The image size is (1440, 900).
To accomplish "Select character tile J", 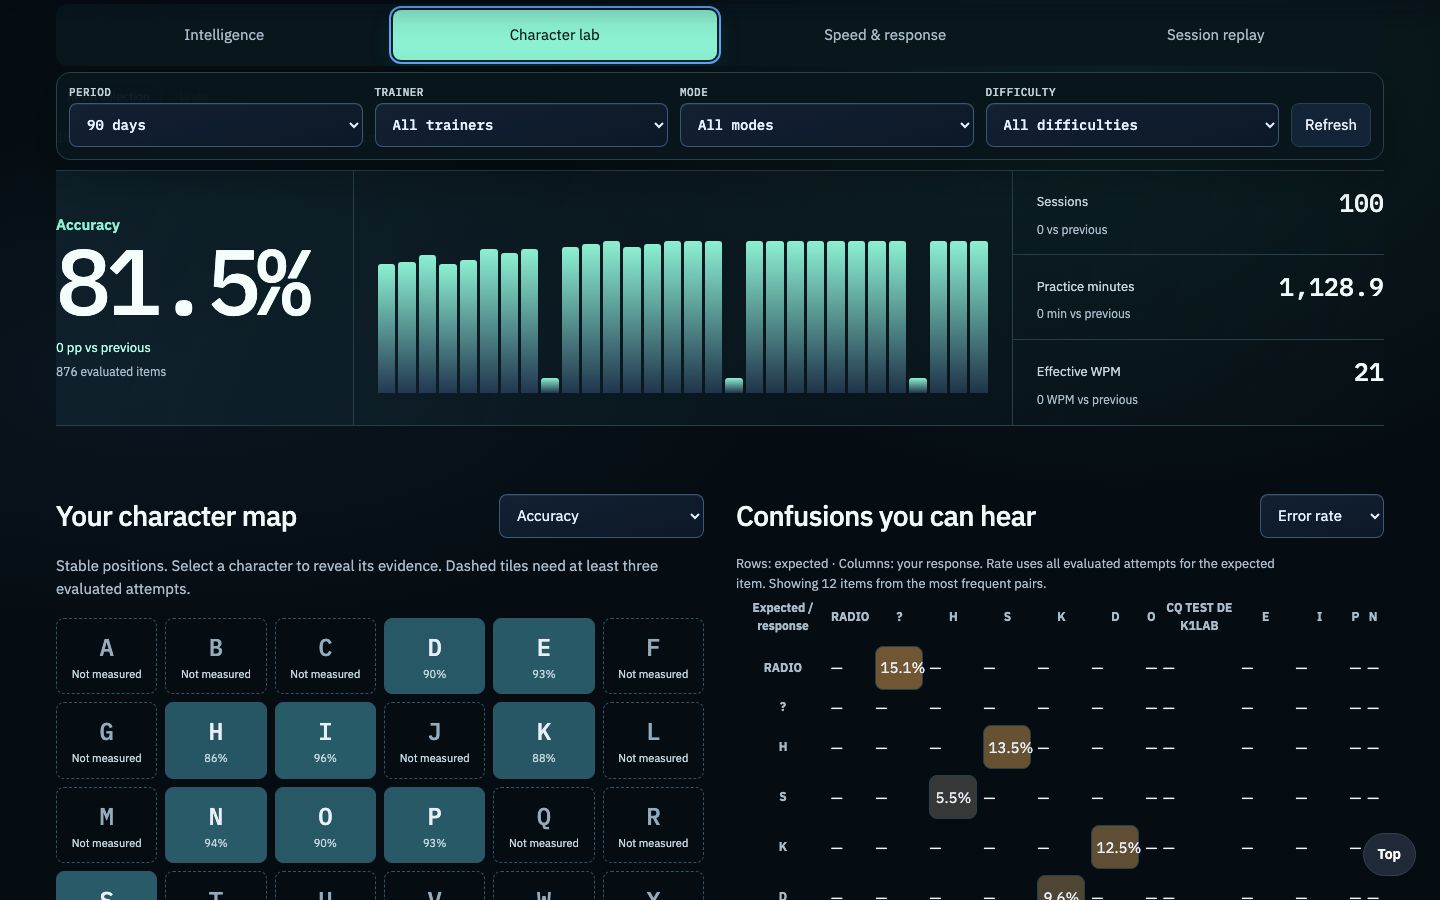I will click(435, 741).
